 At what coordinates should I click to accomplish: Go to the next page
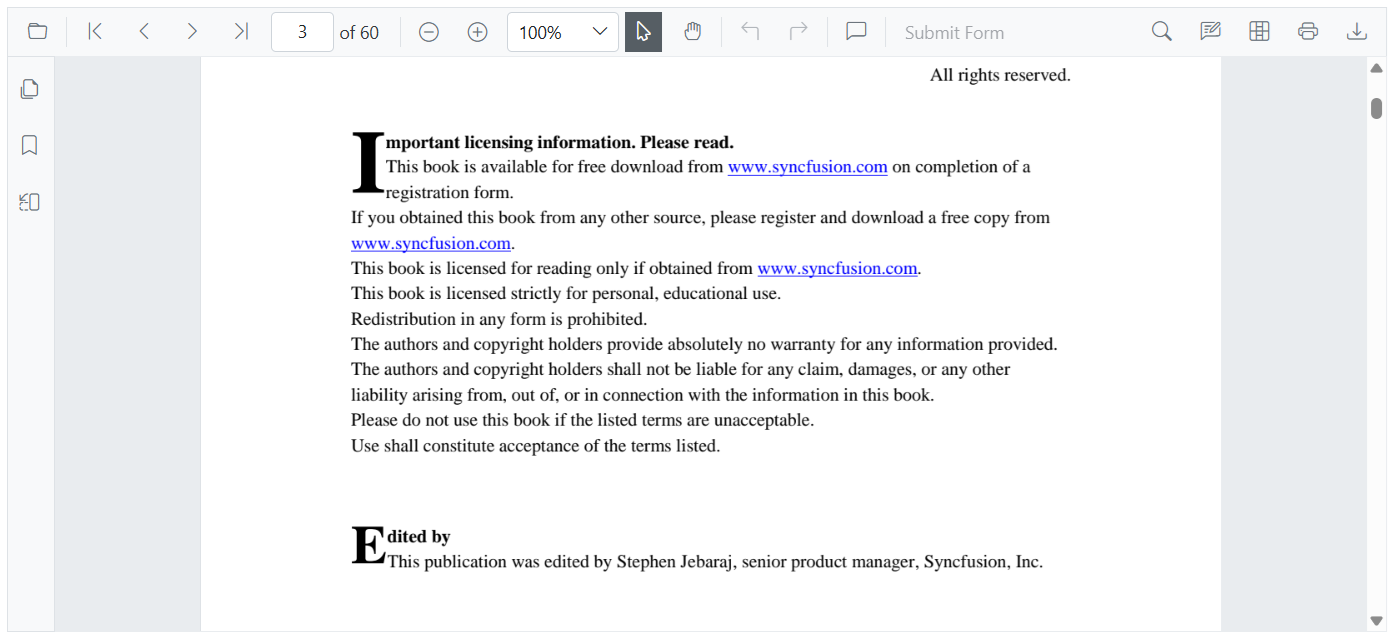(x=192, y=32)
